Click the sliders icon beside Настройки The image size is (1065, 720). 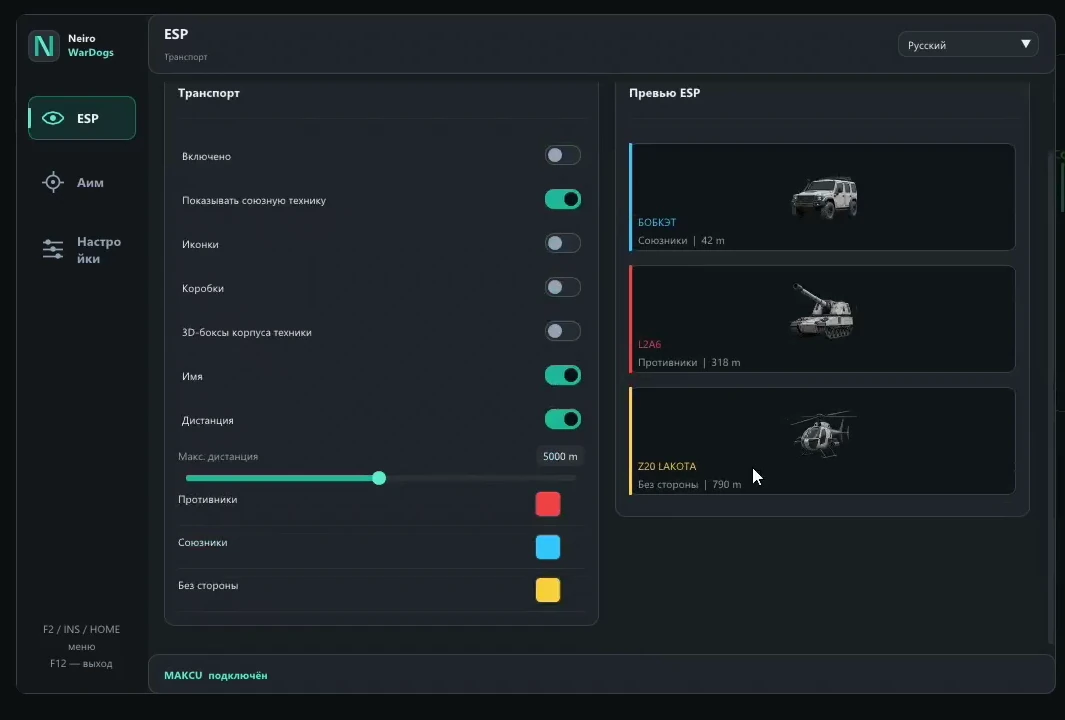point(53,249)
